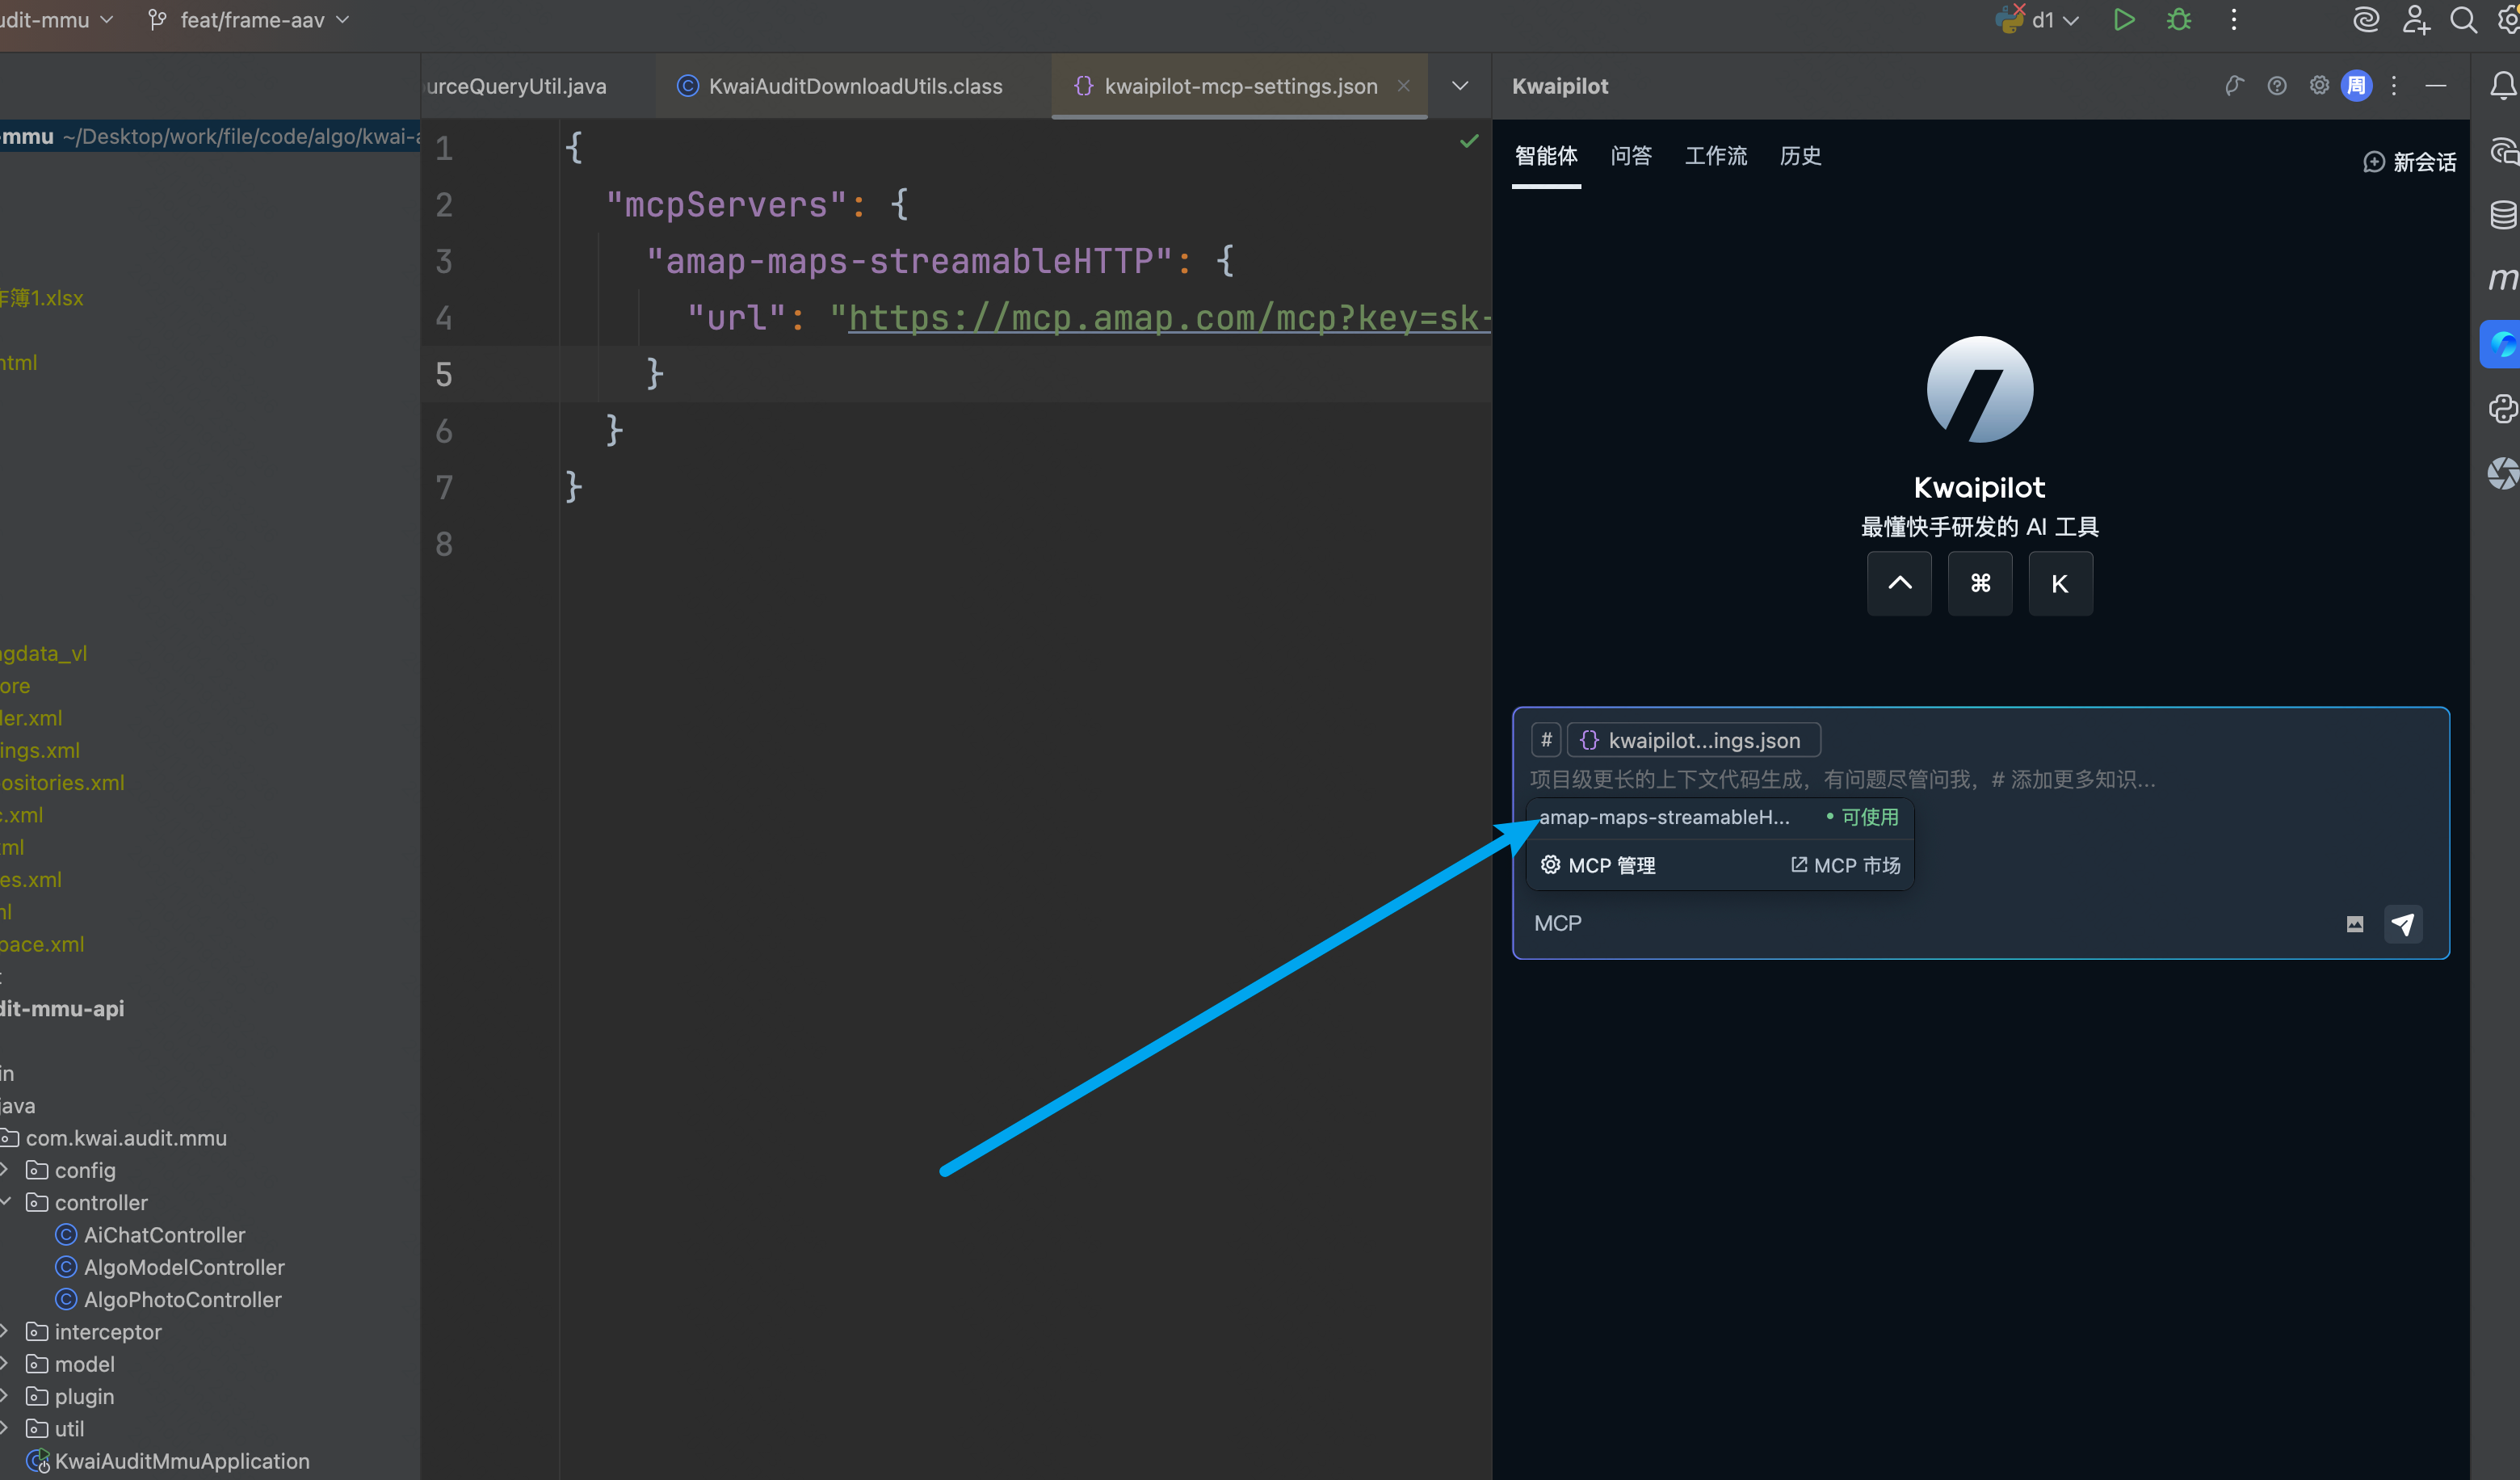Open Kwaipilot settings gear icon

coord(2319,86)
